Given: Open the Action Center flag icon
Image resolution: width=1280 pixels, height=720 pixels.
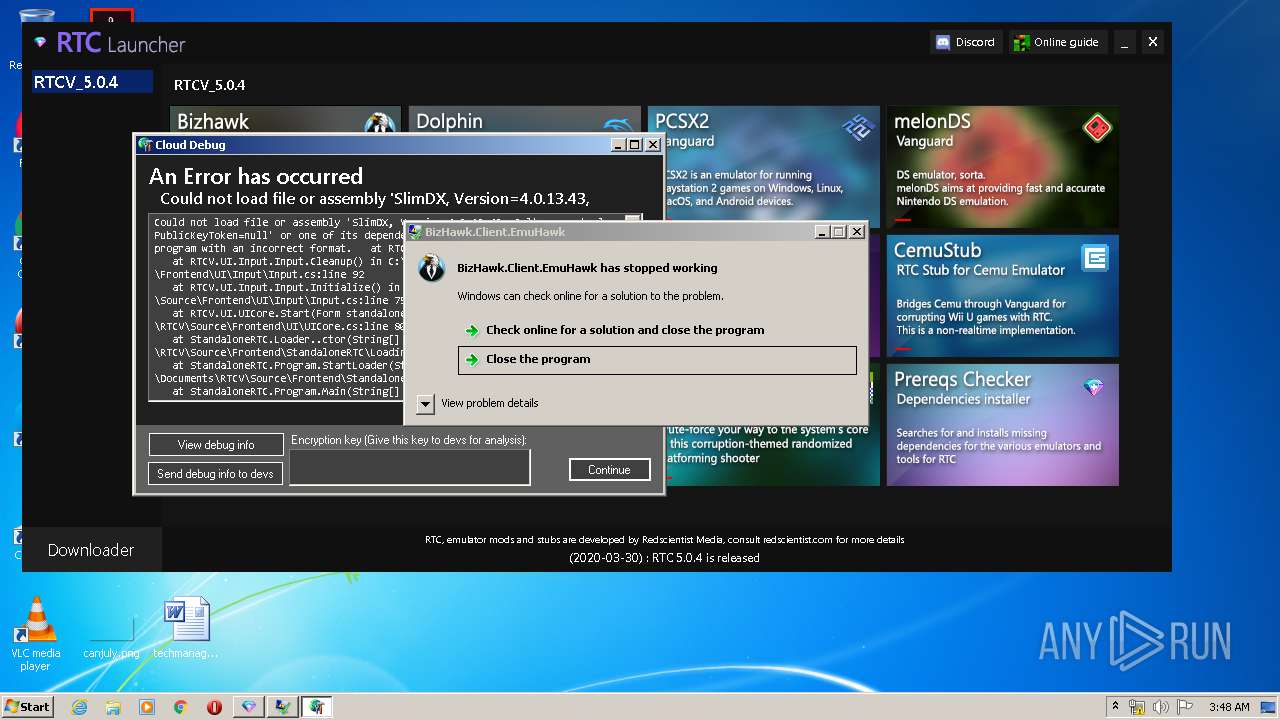Looking at the screenshot, I should pos(1185,707).
